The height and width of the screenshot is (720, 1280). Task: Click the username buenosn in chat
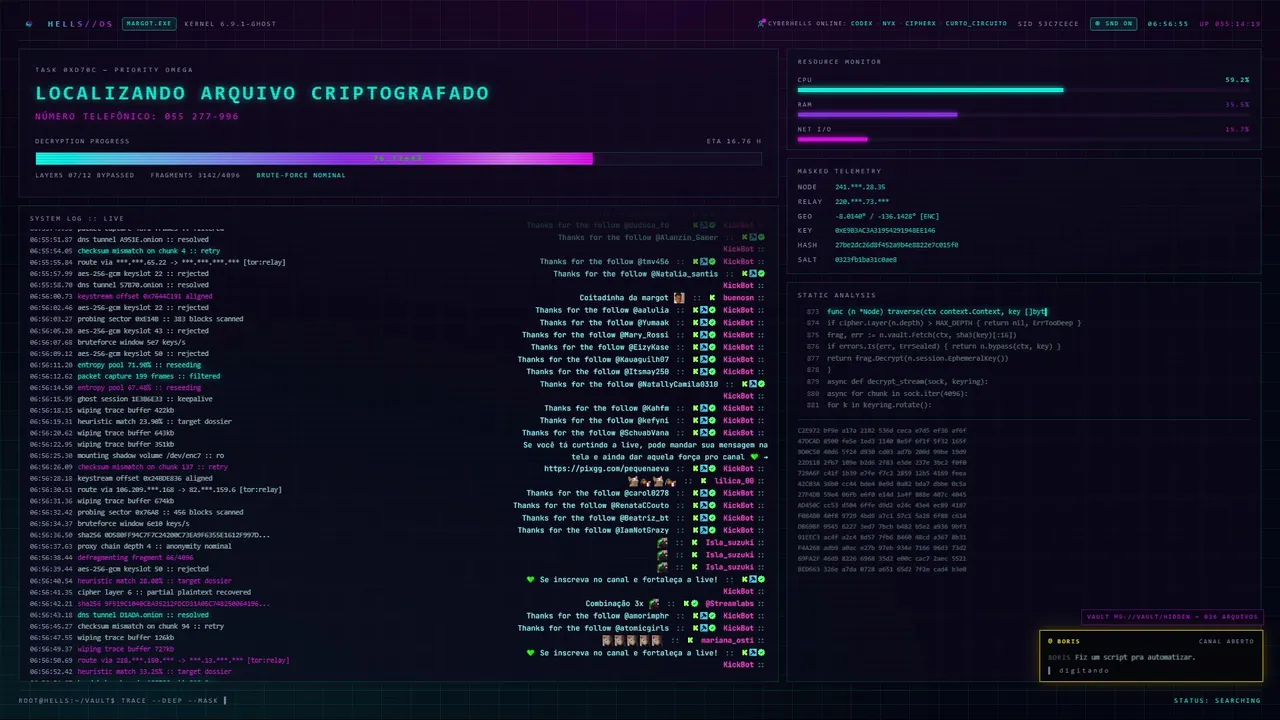coord(738,298)
